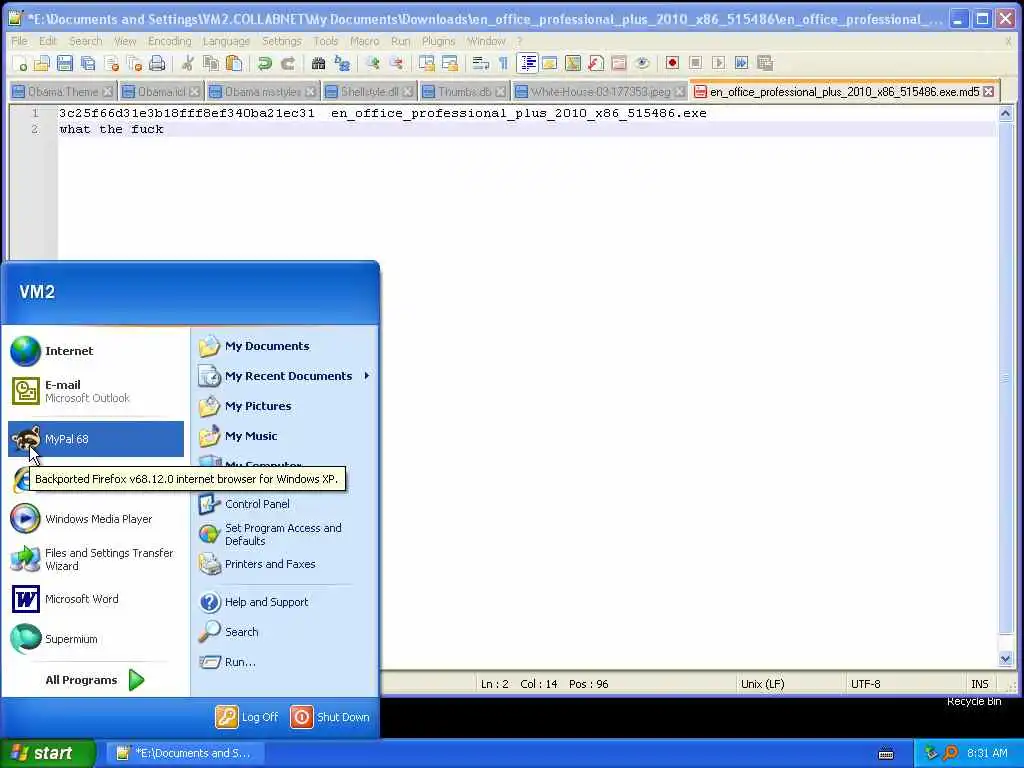Click the Save recorded macro icon
This screenshot has width=1024, height=768.
click(765, 63)
